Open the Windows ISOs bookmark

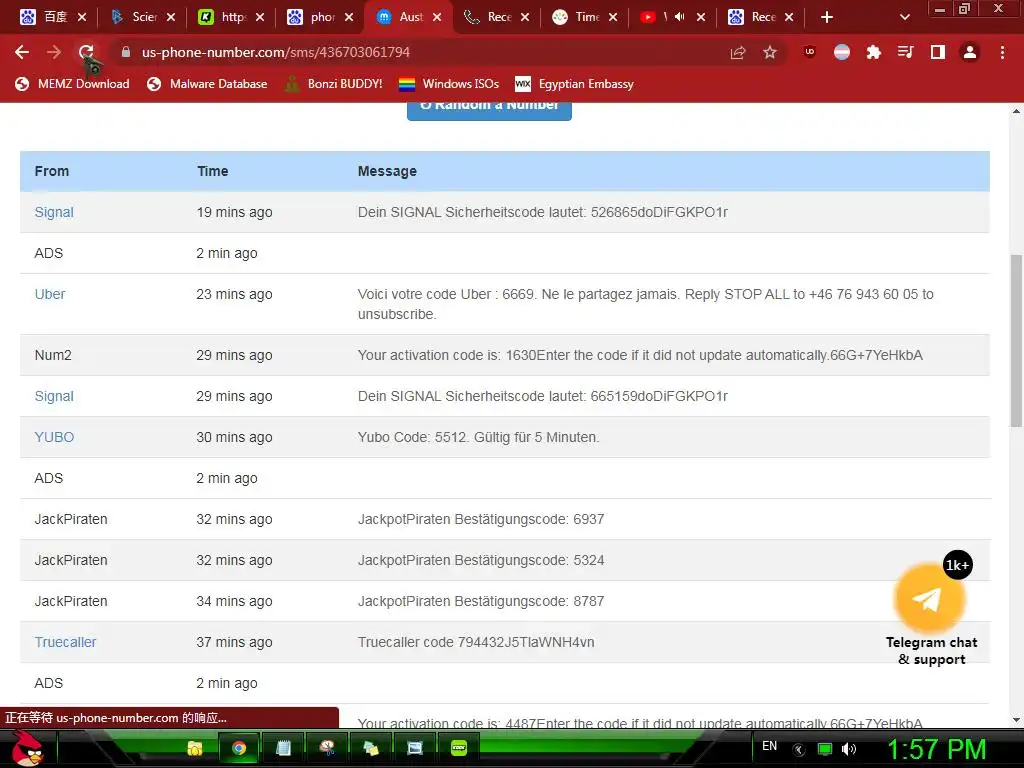tap(449, 84)
